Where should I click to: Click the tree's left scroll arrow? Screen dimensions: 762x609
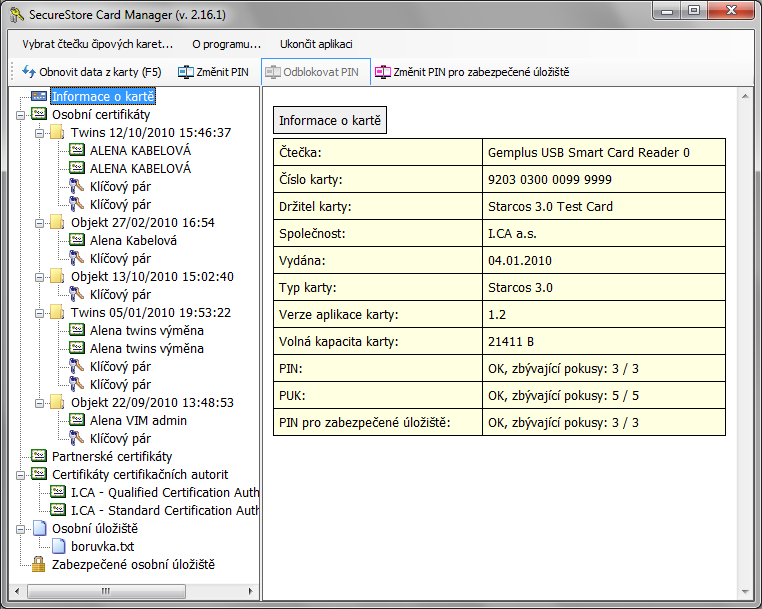pos(17,591)
